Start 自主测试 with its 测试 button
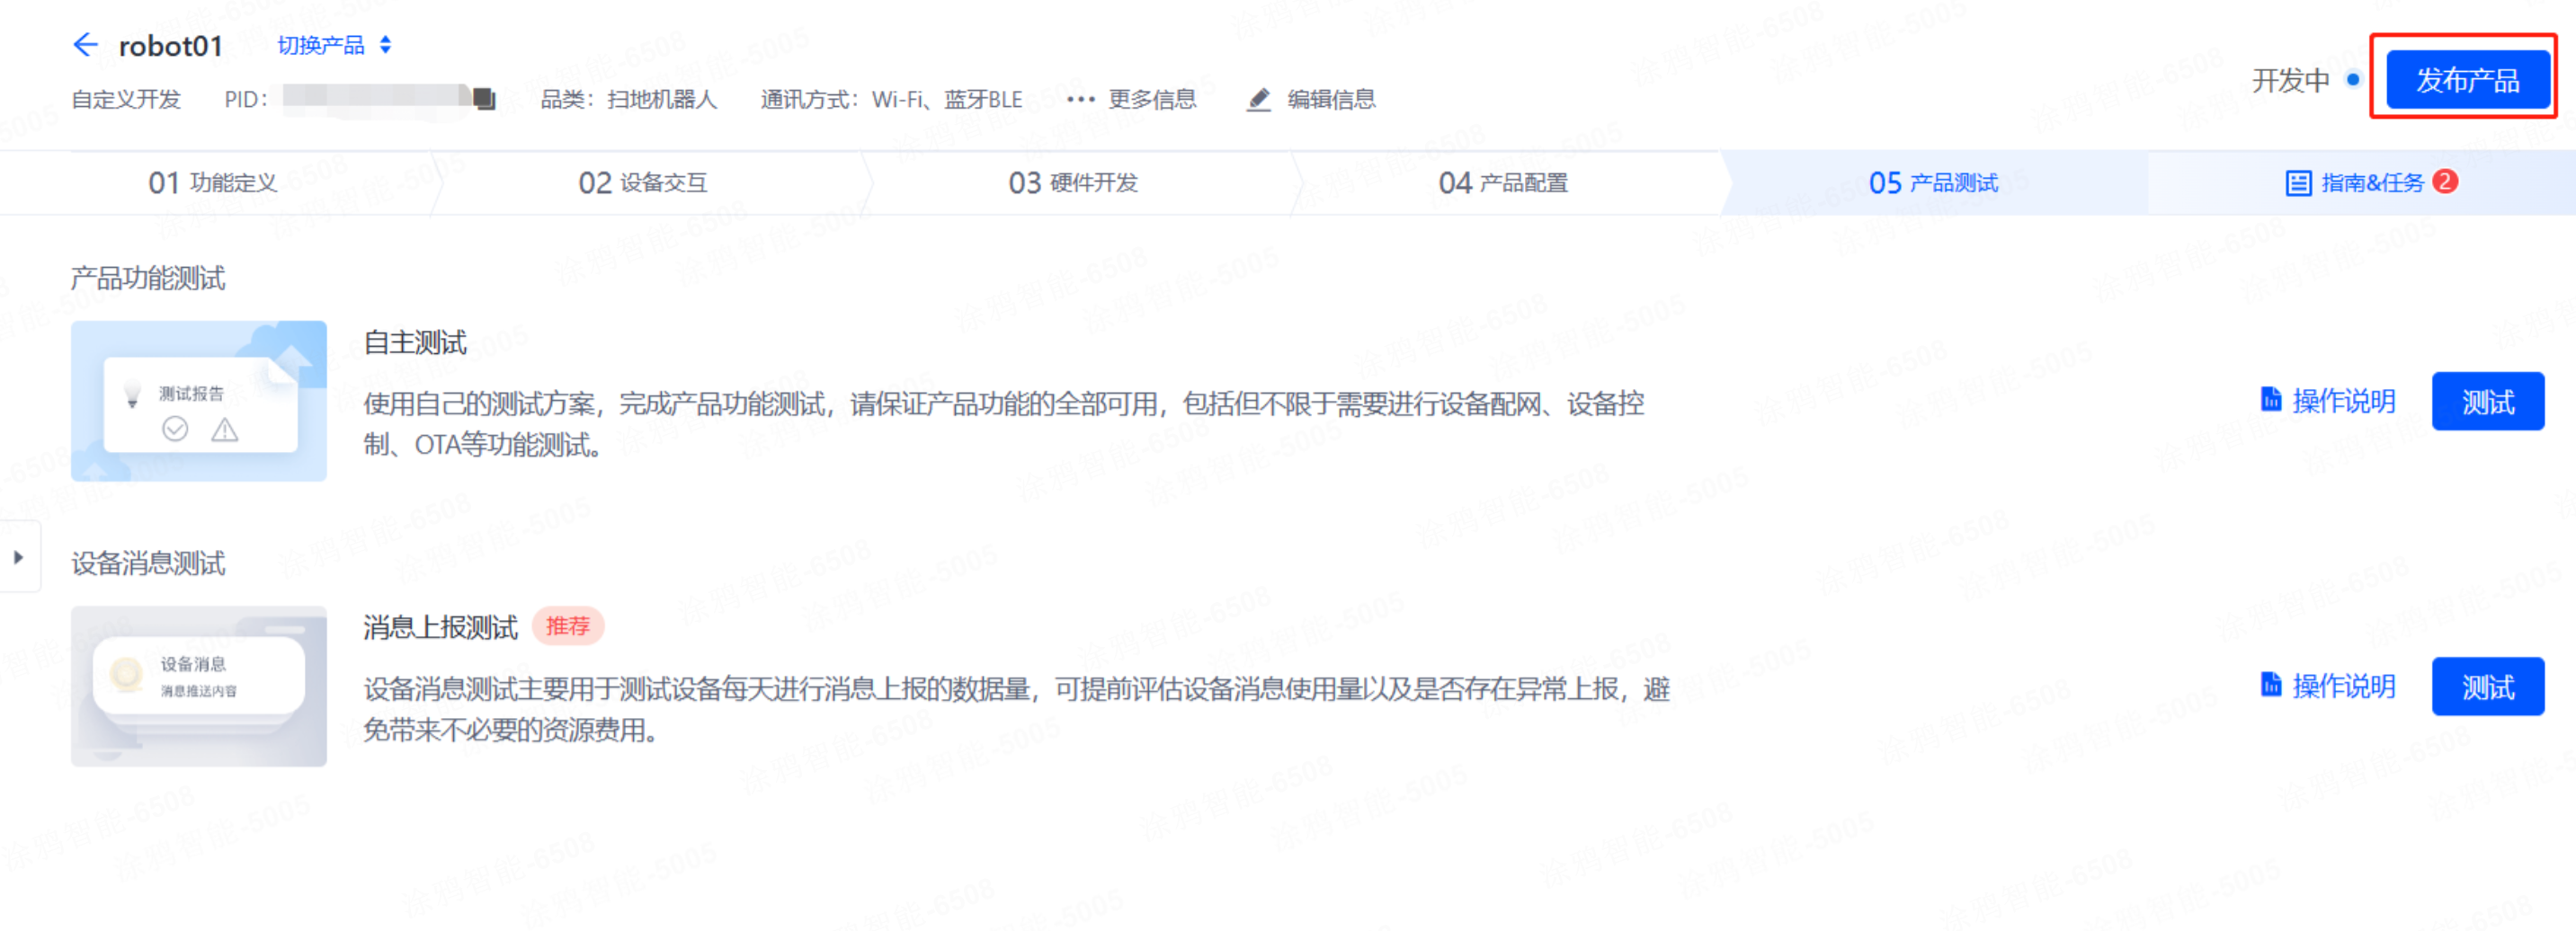Viewport: 2576px width, 931px height. pyautogui.click(x=2487, y=402)
